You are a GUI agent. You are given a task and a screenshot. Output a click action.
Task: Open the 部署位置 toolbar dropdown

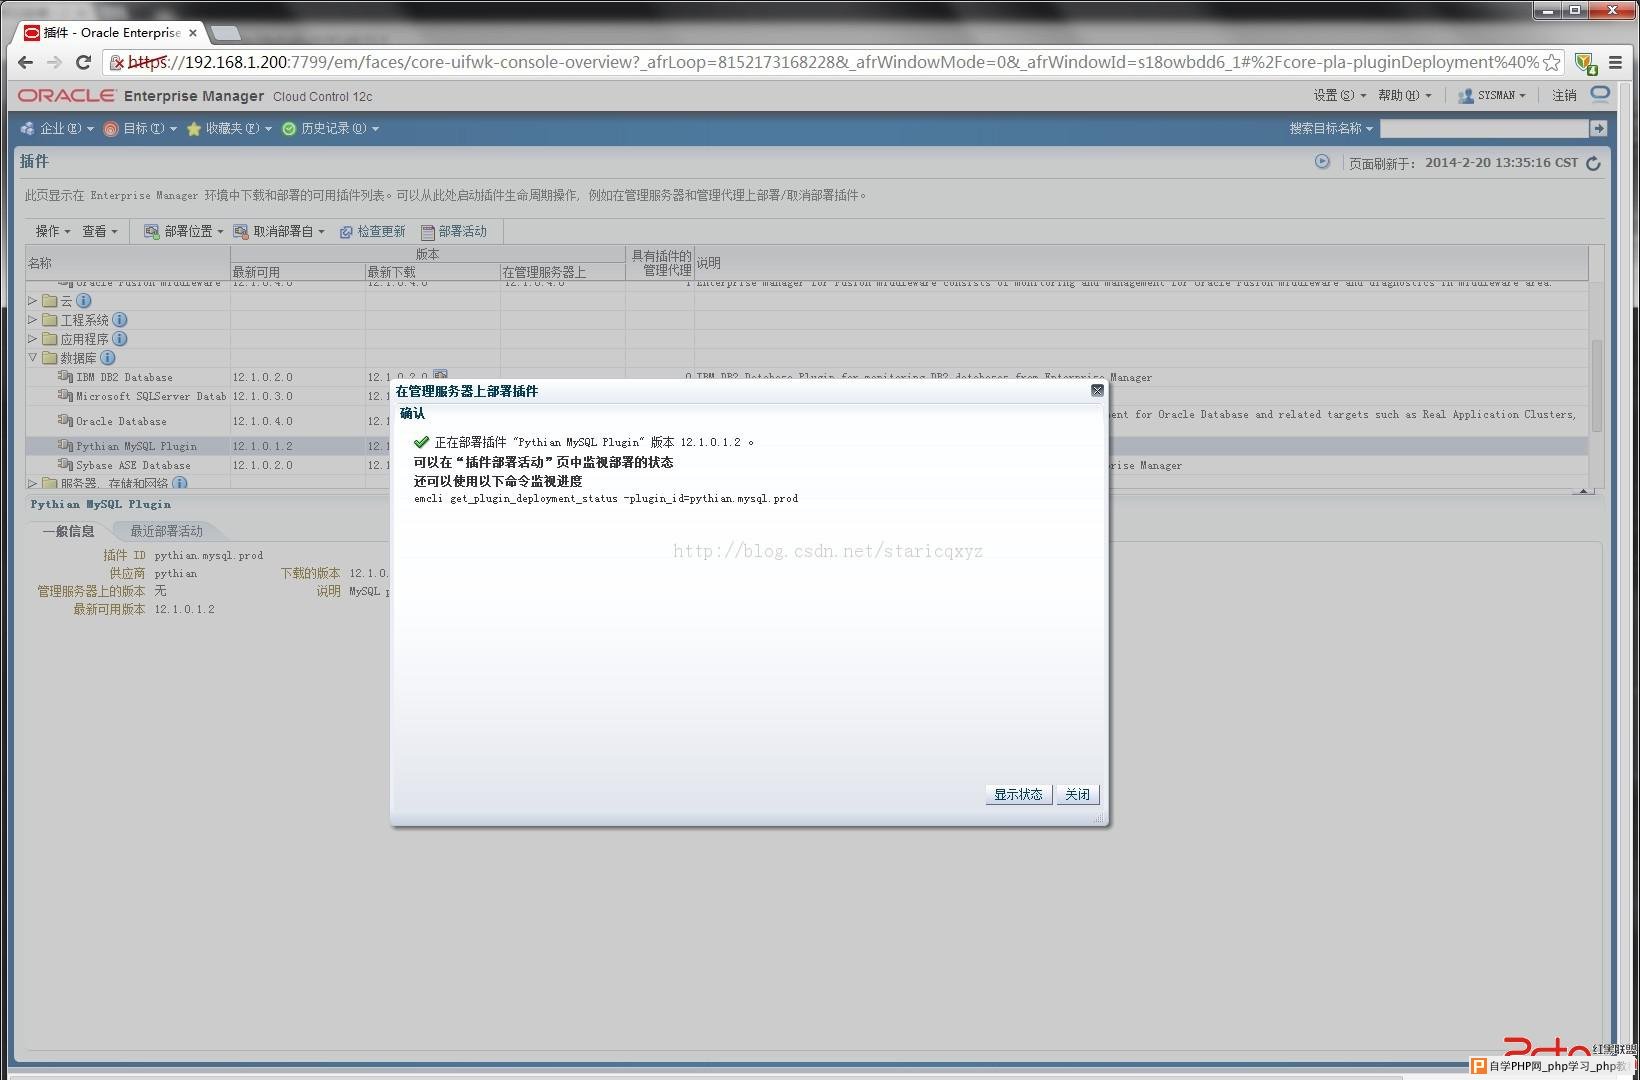pyautogui.click(x=184, y=232)
